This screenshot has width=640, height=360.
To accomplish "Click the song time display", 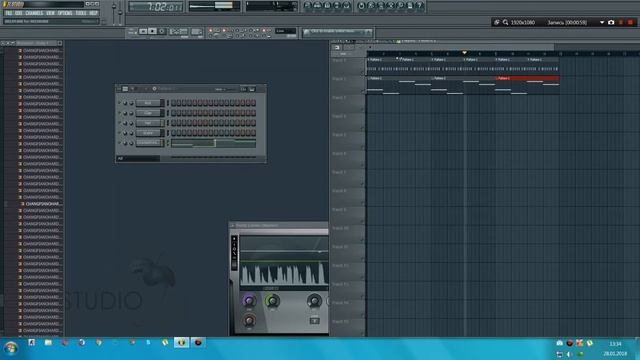I will tap(156, 7).
